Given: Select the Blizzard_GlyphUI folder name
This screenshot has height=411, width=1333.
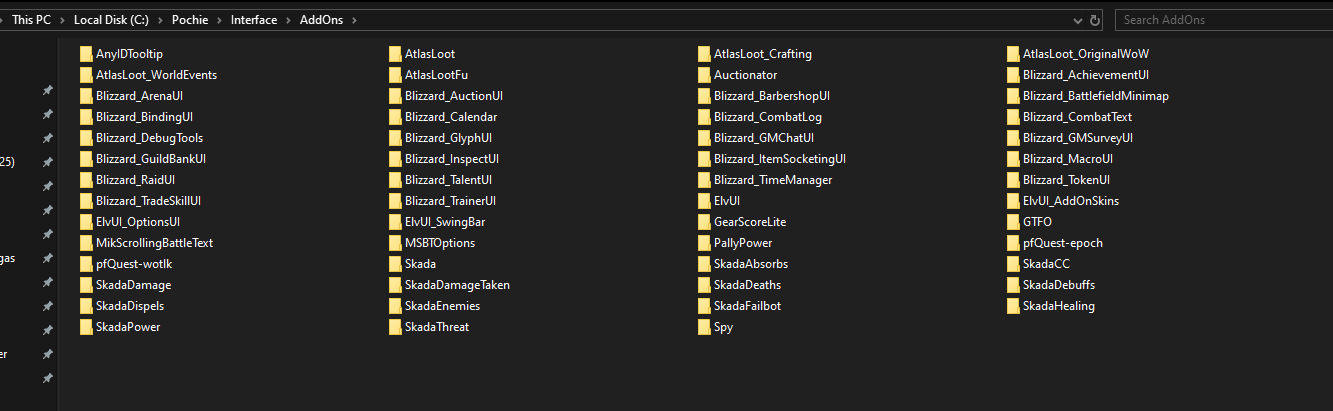Looking at the screenshot, I should pyautogui.click(x=448, y=138).
